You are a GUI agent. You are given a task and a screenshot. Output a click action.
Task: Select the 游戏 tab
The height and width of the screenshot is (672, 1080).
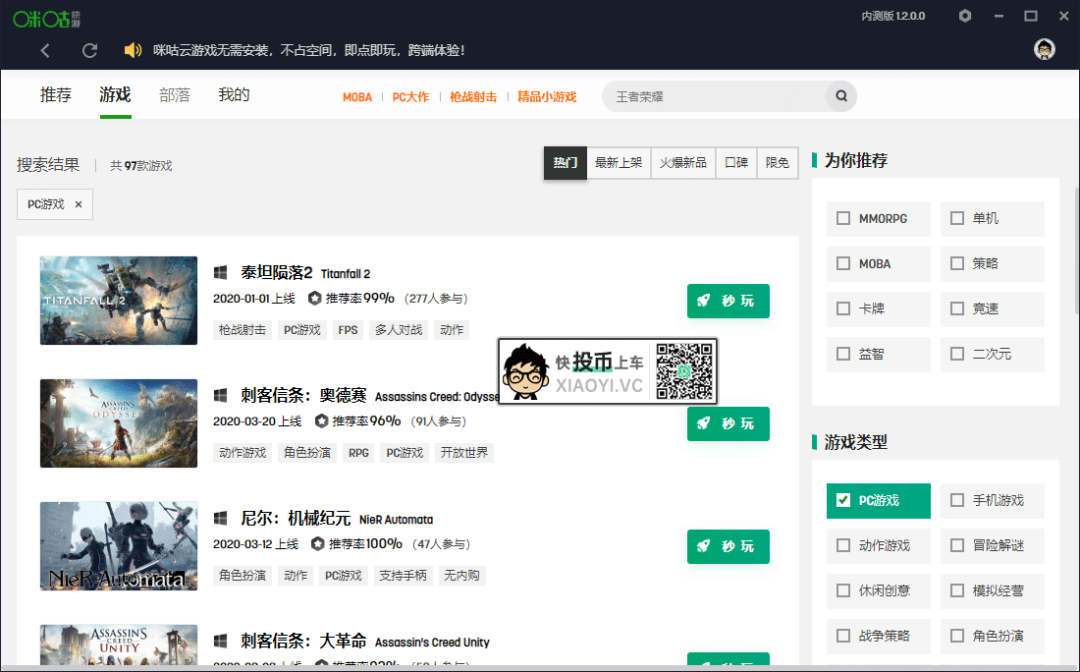coord(115,95)
